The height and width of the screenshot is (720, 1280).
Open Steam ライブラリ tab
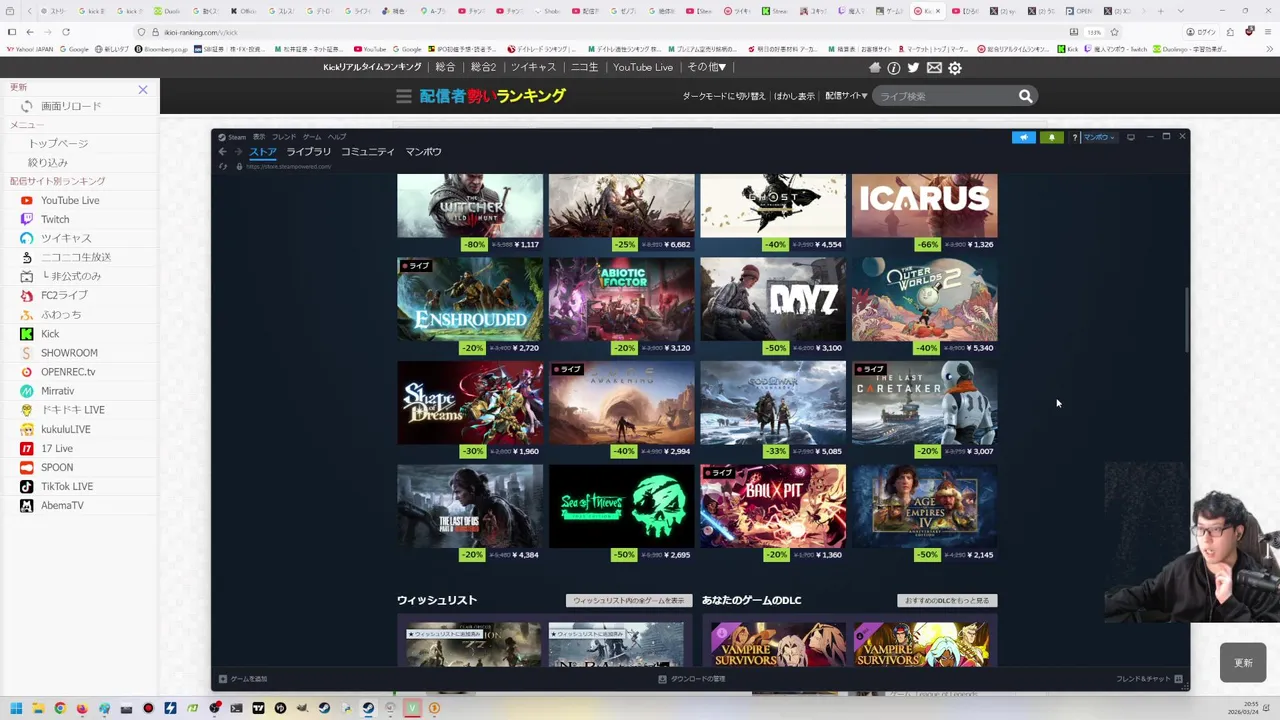pyautogui.click(x=308, y=152)
